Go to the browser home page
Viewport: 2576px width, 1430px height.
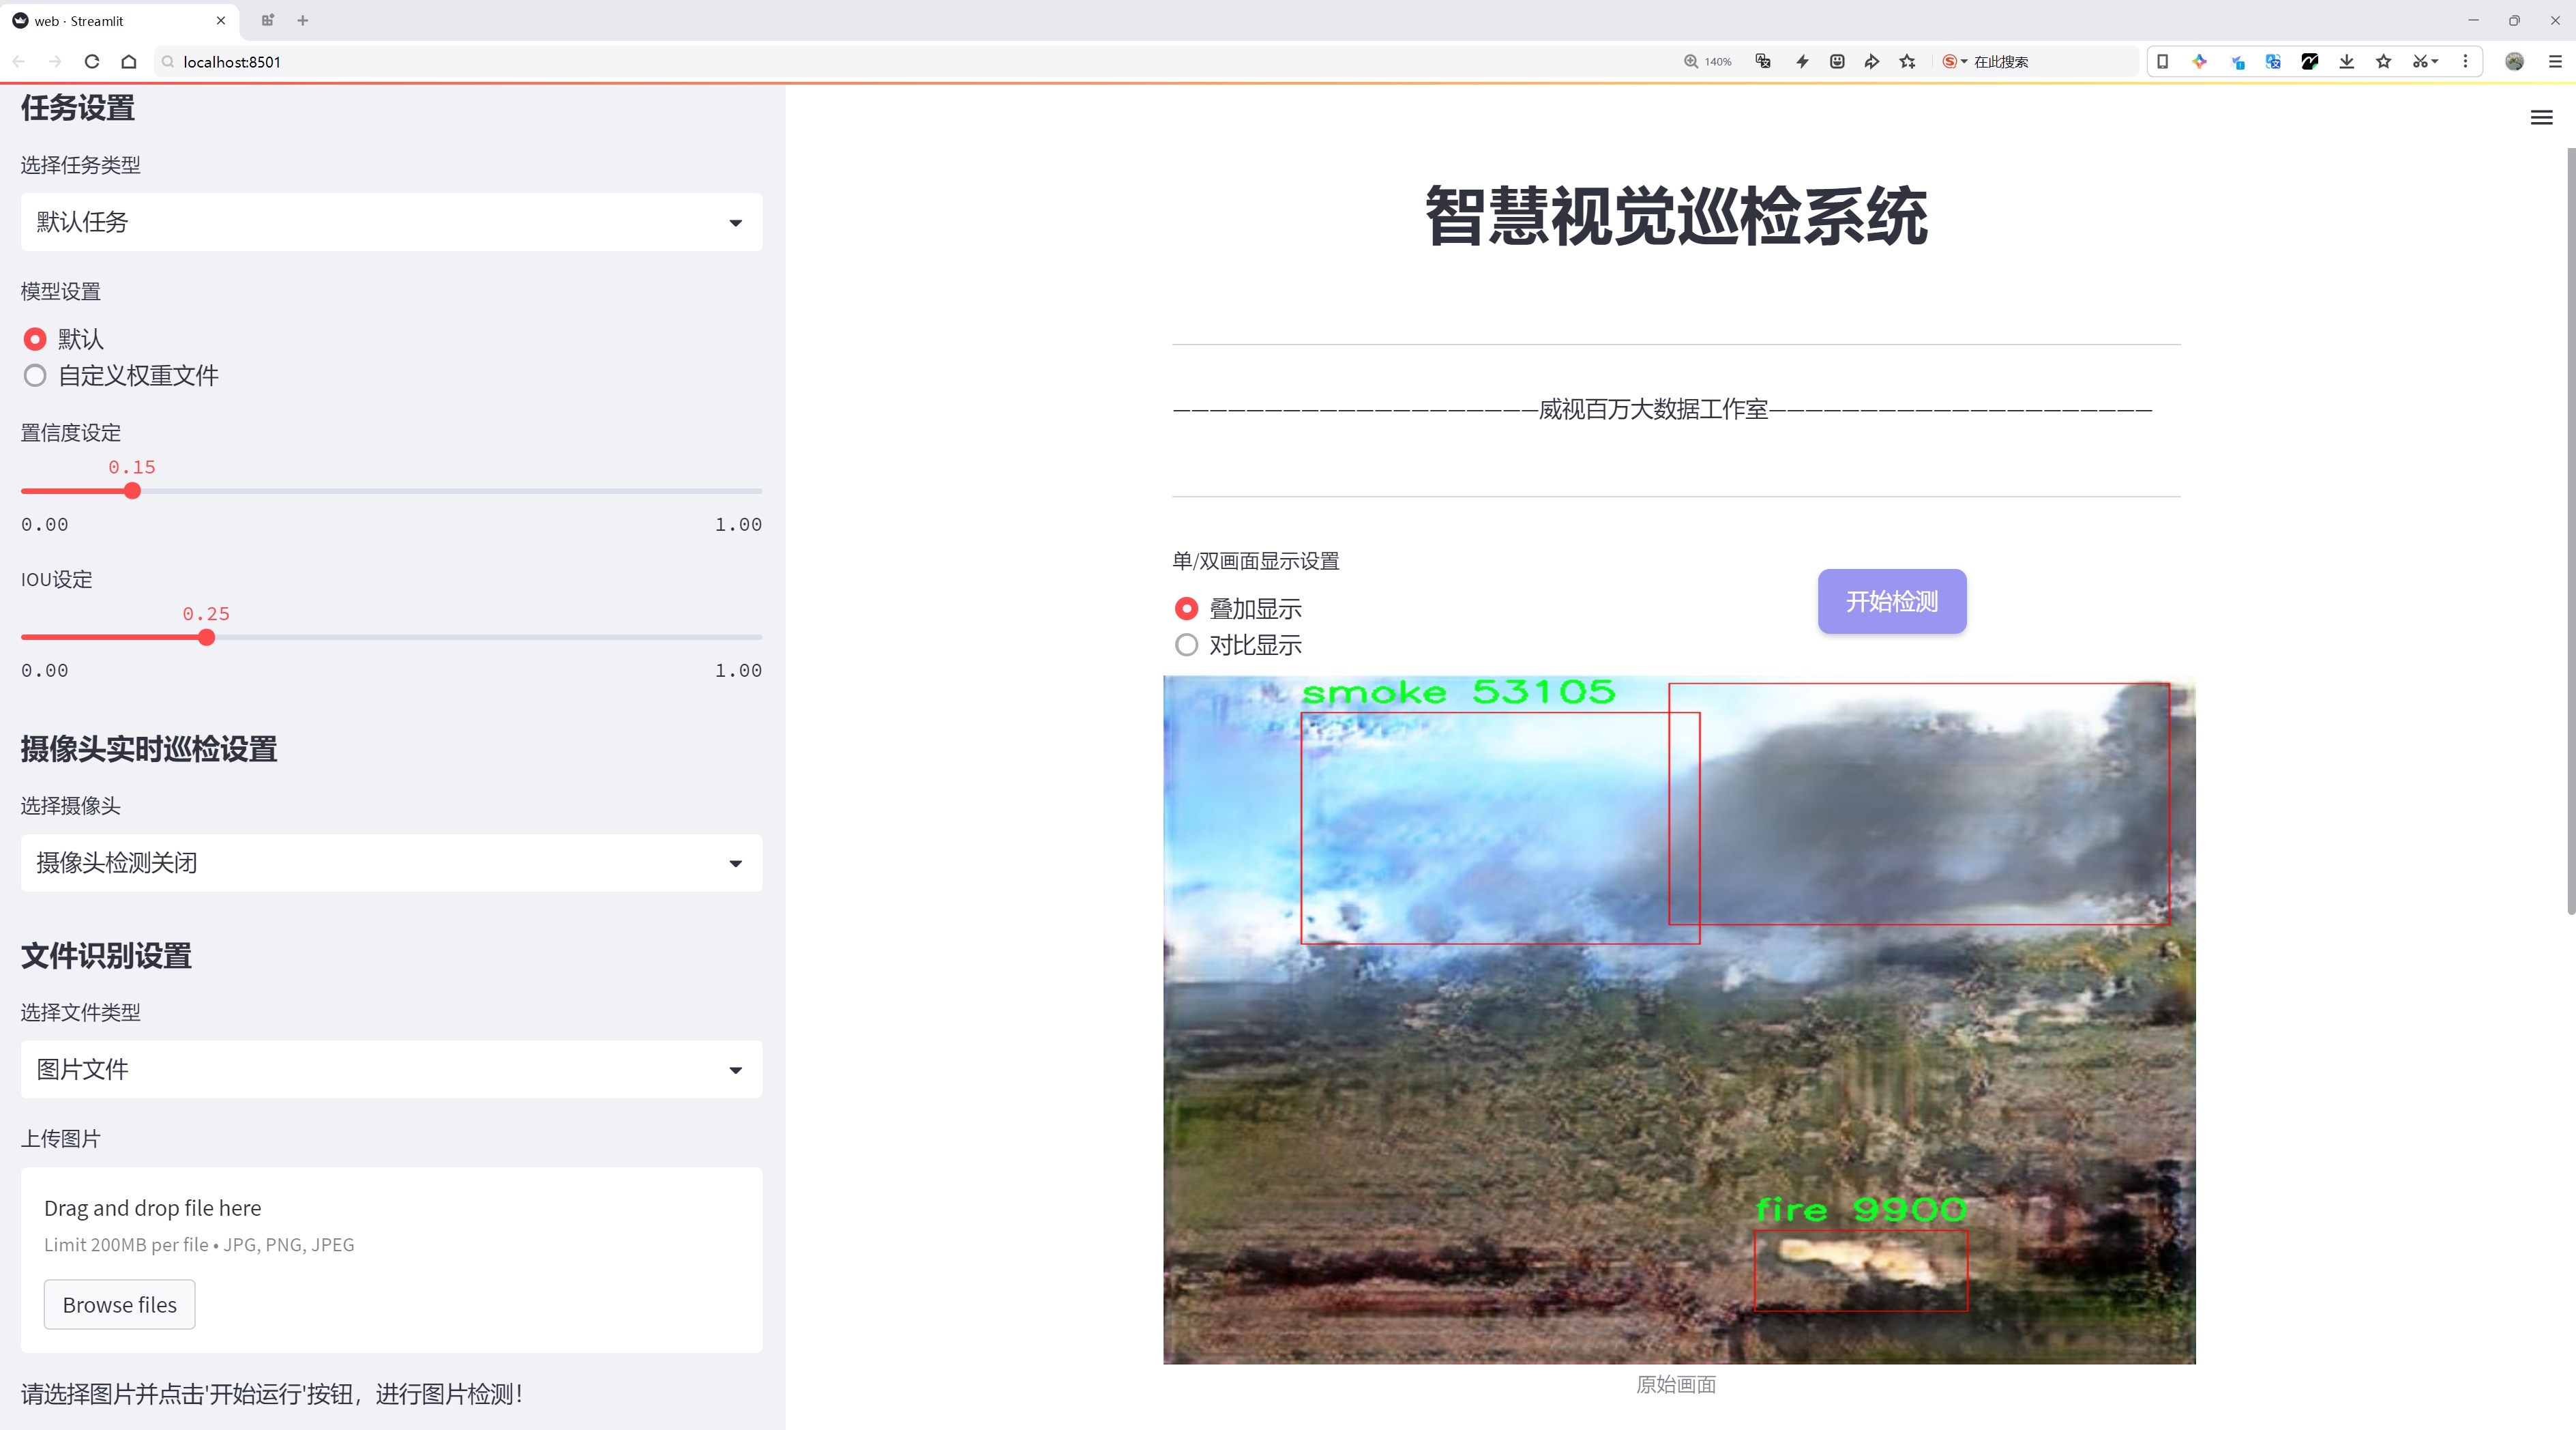tap(129, 62)
